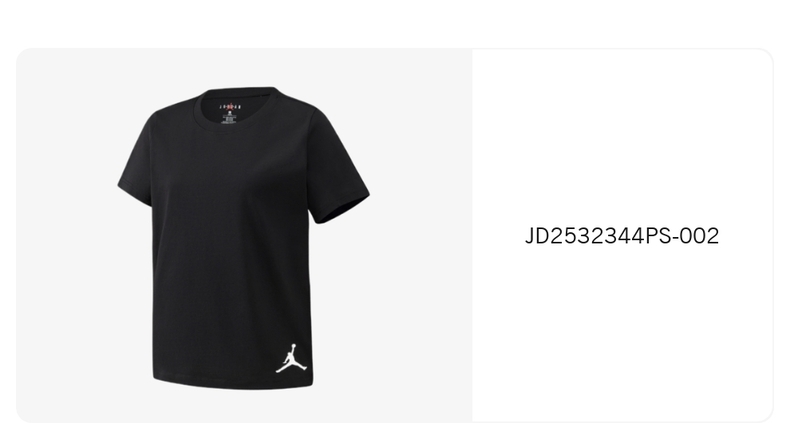
Task: Open the black t-shirt product image
Action: pyautogui.click(x=244, y=238)
